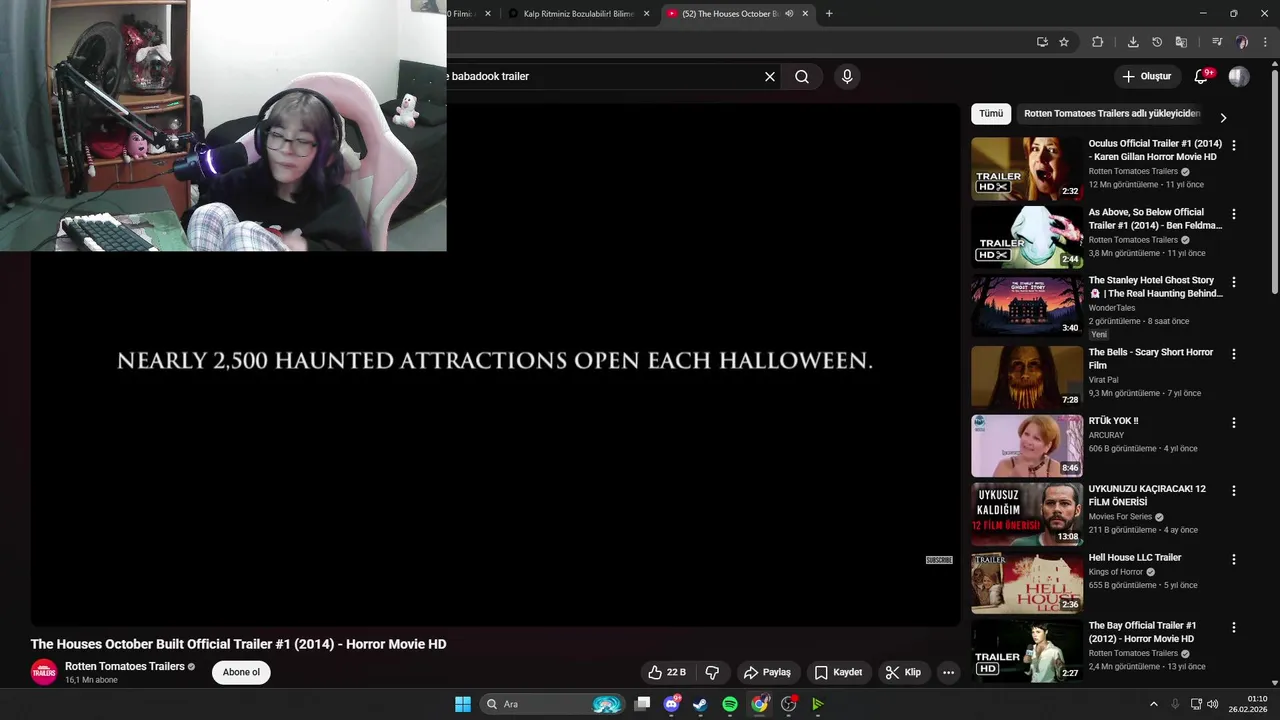Open options for The Bay Official Trailer
Screen dimensions: 1280x720
coord(1234,628)
